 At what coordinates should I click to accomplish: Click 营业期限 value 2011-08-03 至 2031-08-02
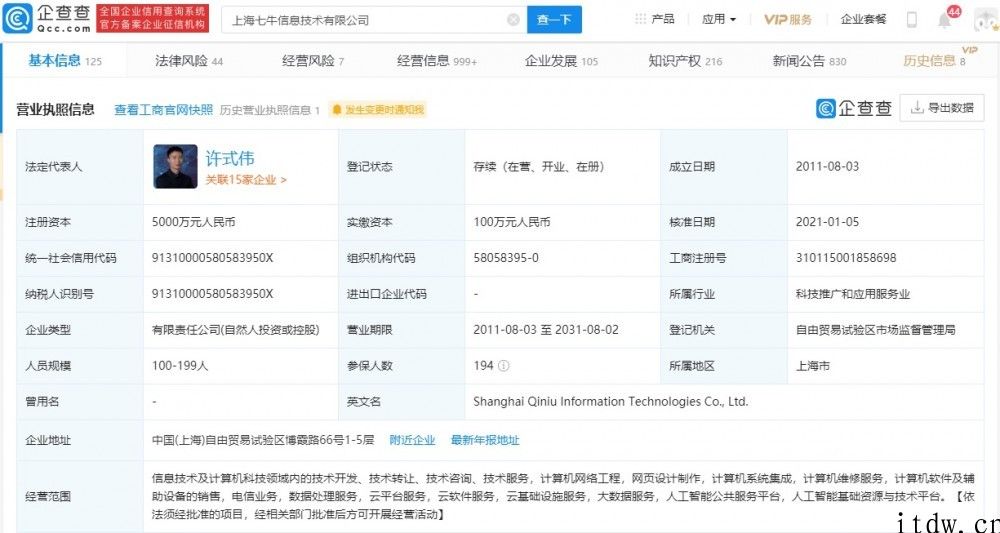546,330
